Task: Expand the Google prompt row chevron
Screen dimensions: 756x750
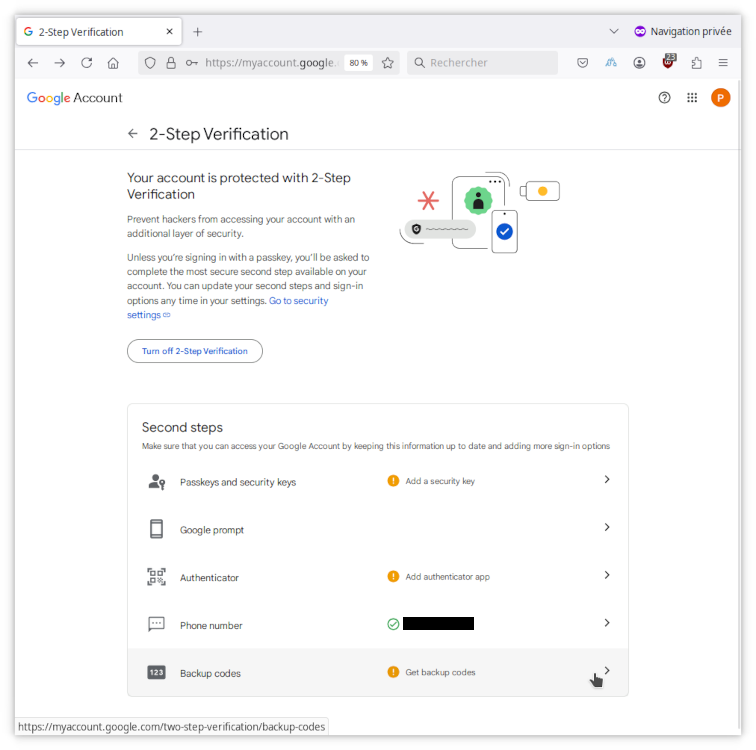Action: point(607,527)
